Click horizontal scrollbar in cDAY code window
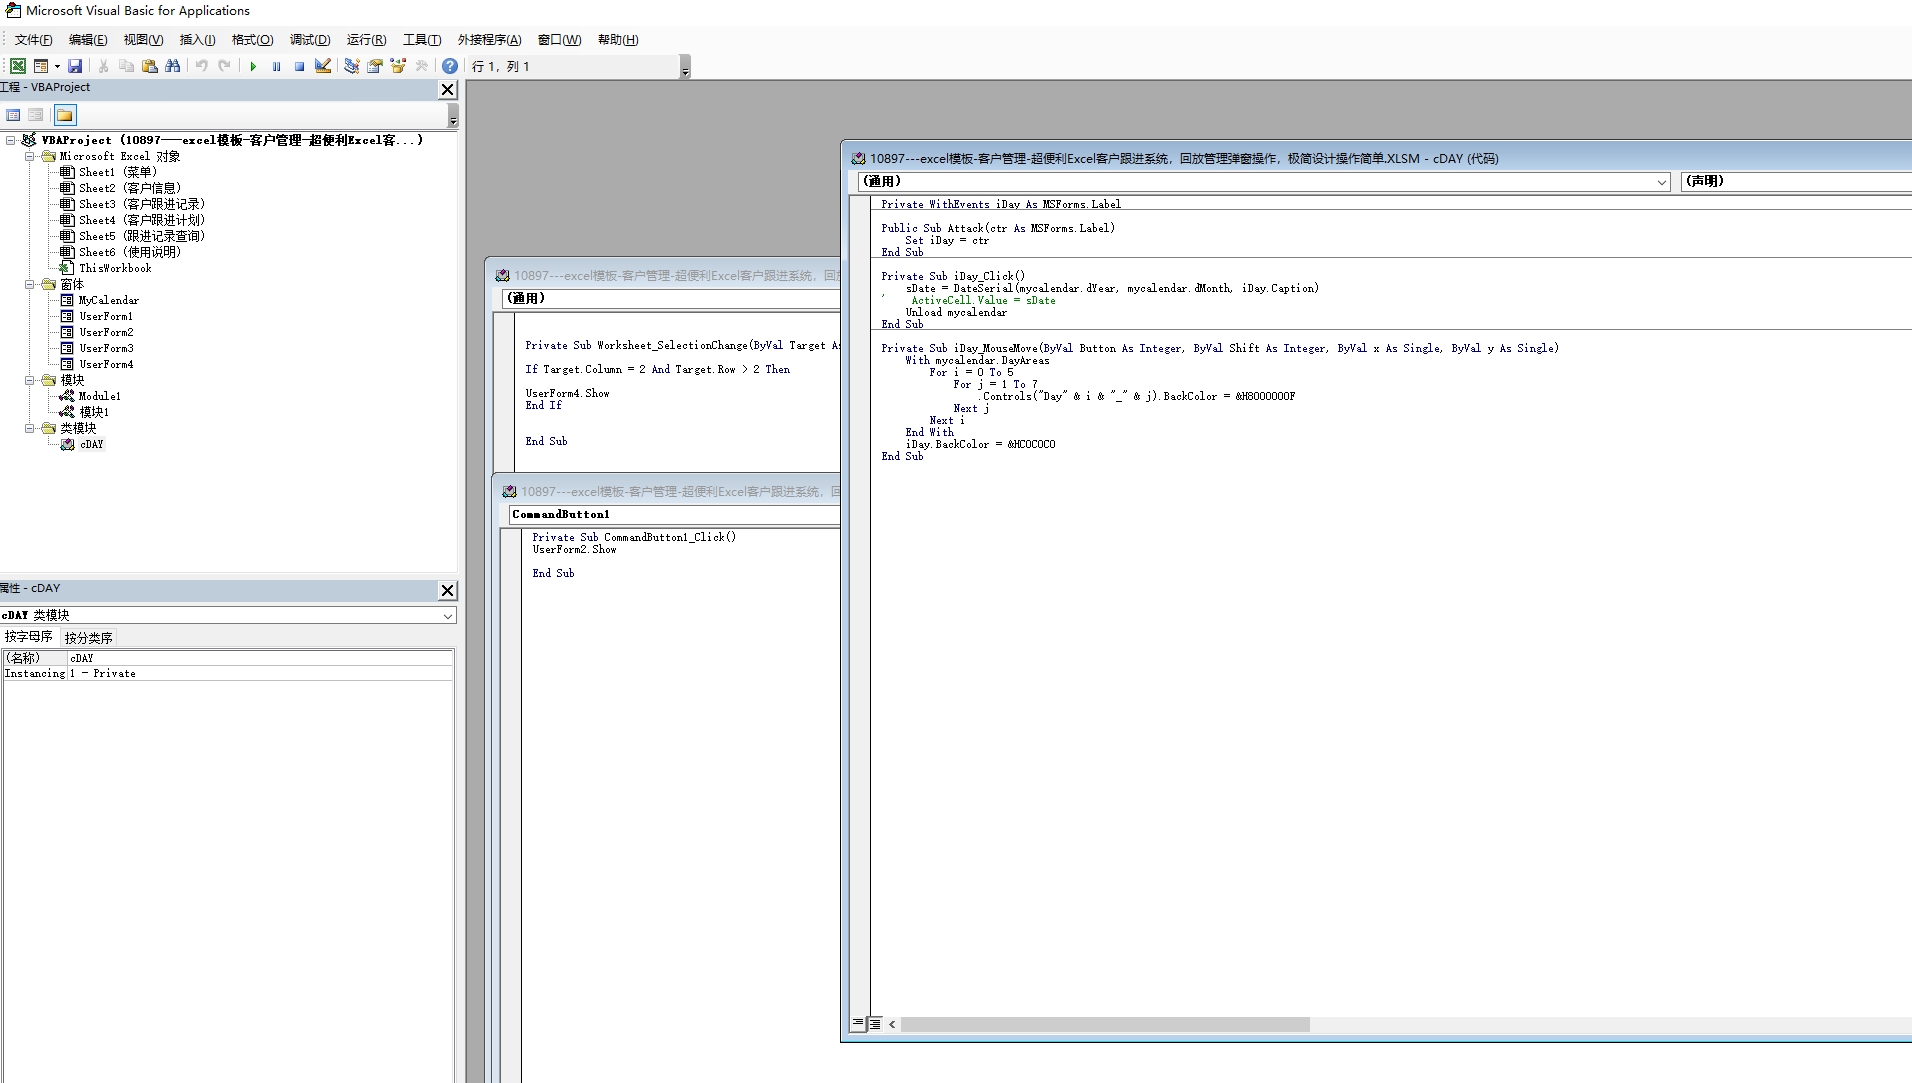This screenshot has height=1083, width=1912. coord(1104,1024)
